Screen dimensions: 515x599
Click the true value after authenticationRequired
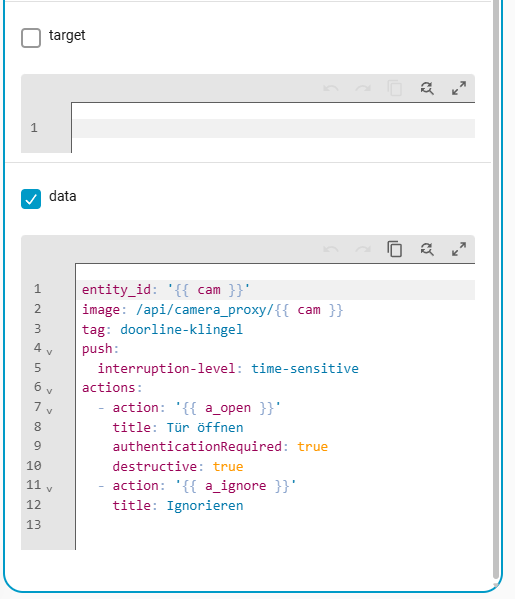(313, 447)
